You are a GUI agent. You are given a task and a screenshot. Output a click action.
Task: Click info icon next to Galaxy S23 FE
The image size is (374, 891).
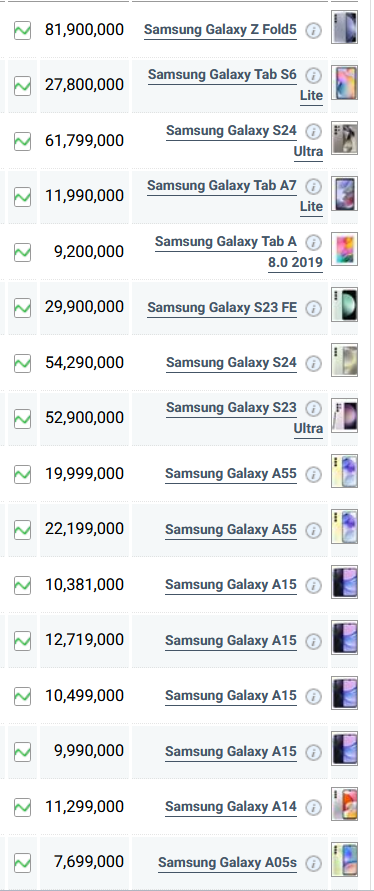313,308
